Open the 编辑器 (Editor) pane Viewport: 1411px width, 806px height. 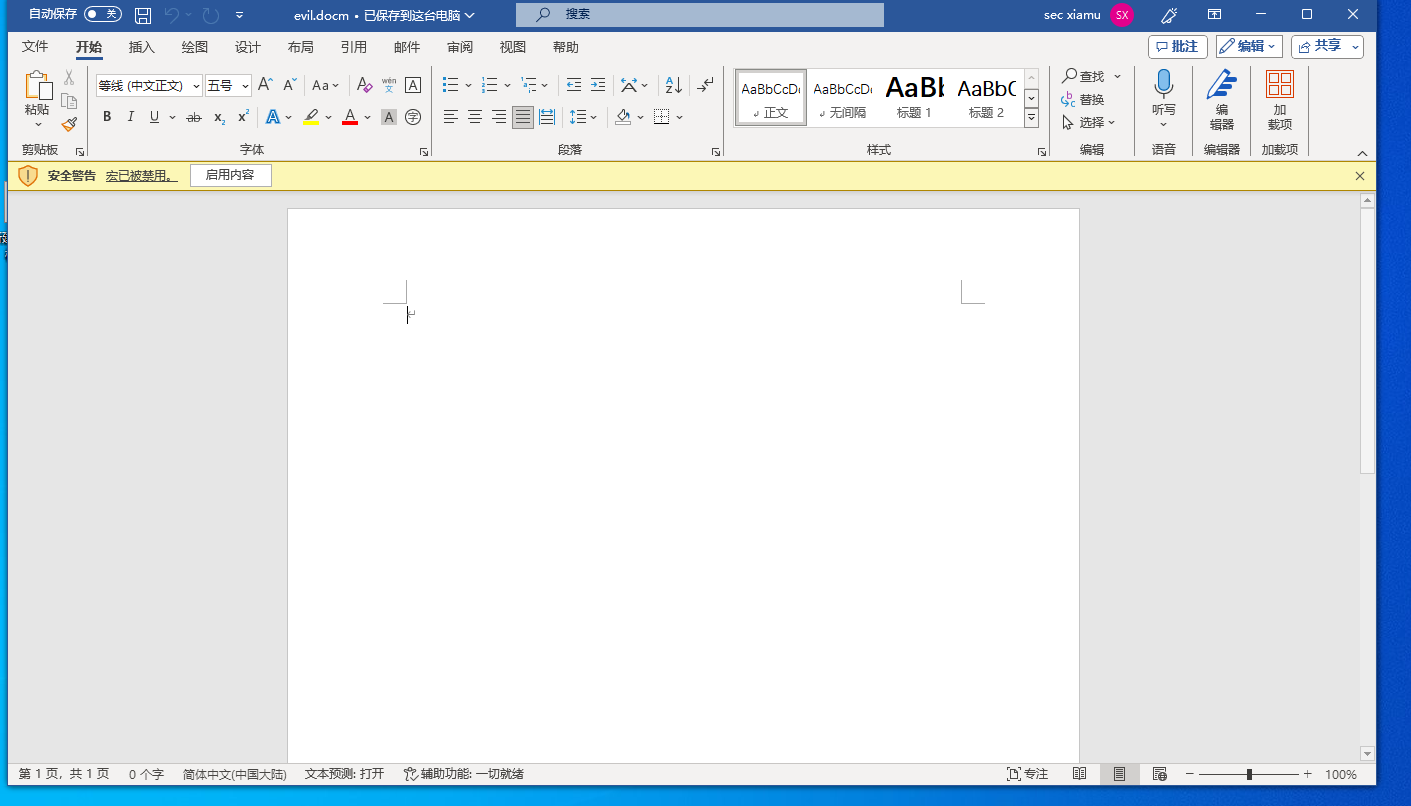coord(1221,100)
